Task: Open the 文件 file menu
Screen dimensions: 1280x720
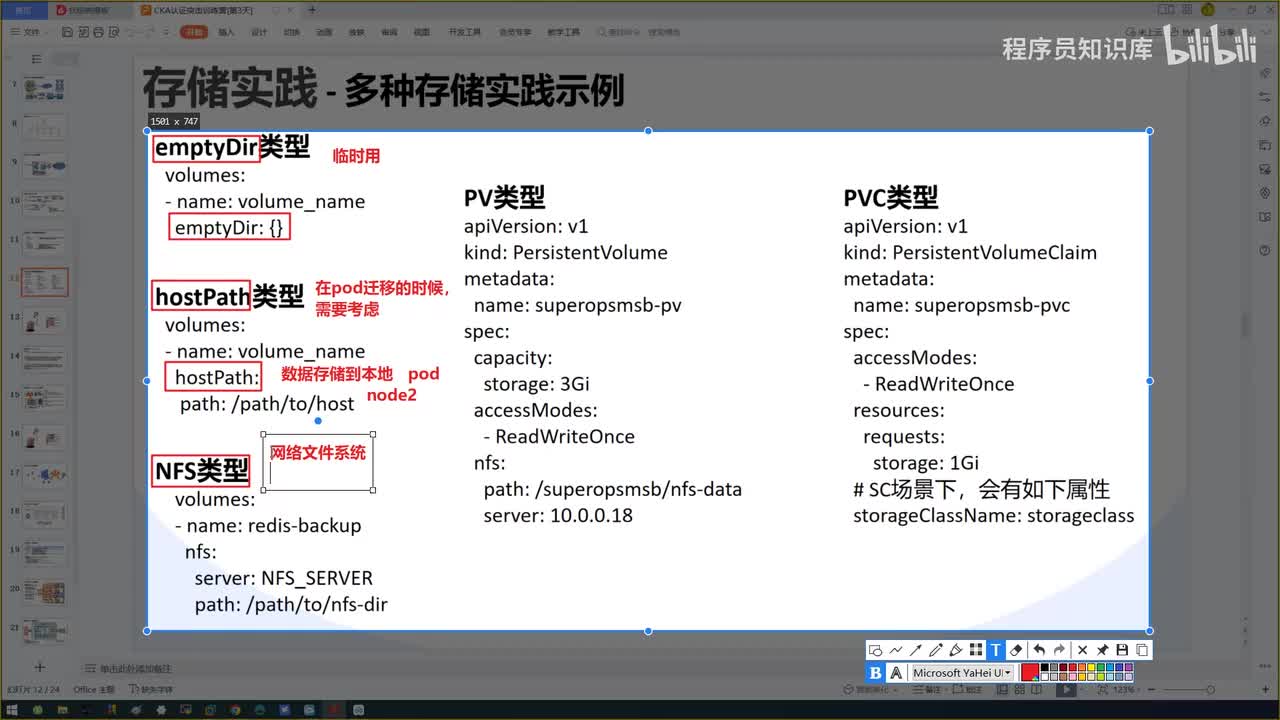Action: 30,32
